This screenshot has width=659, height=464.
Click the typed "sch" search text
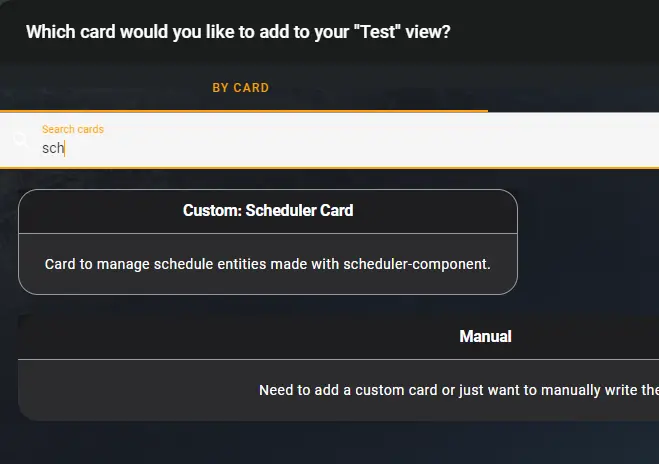(52, 148)
